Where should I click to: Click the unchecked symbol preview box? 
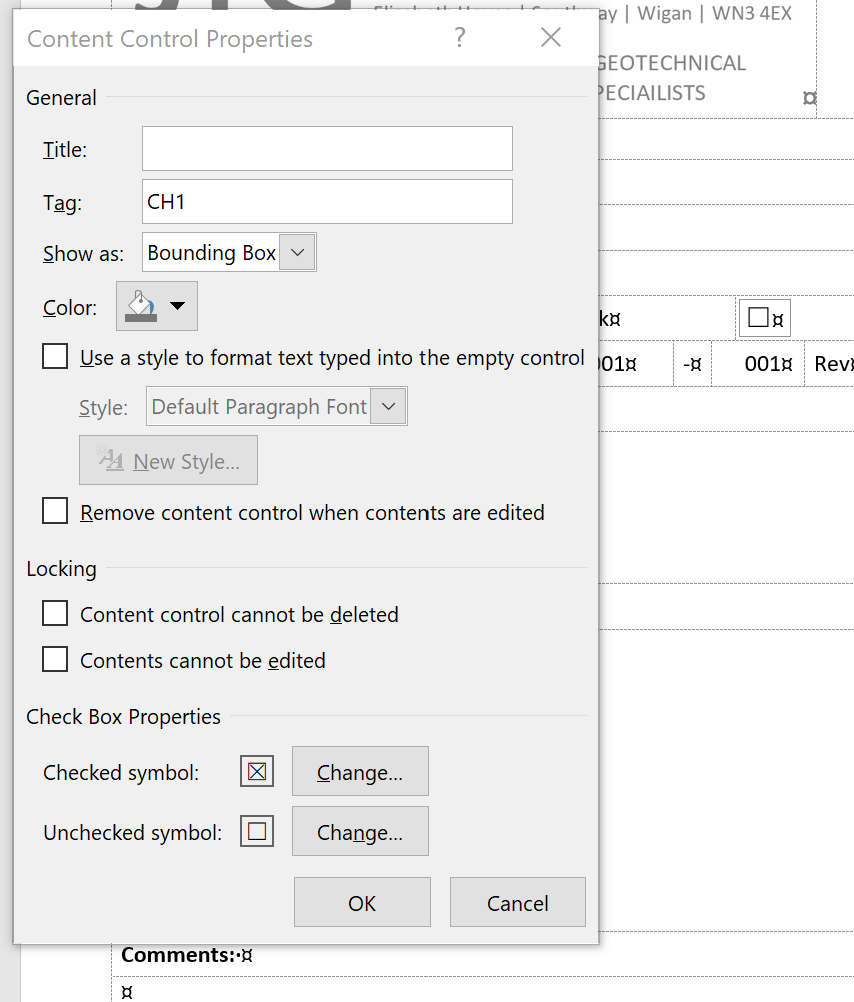[257, 831]
